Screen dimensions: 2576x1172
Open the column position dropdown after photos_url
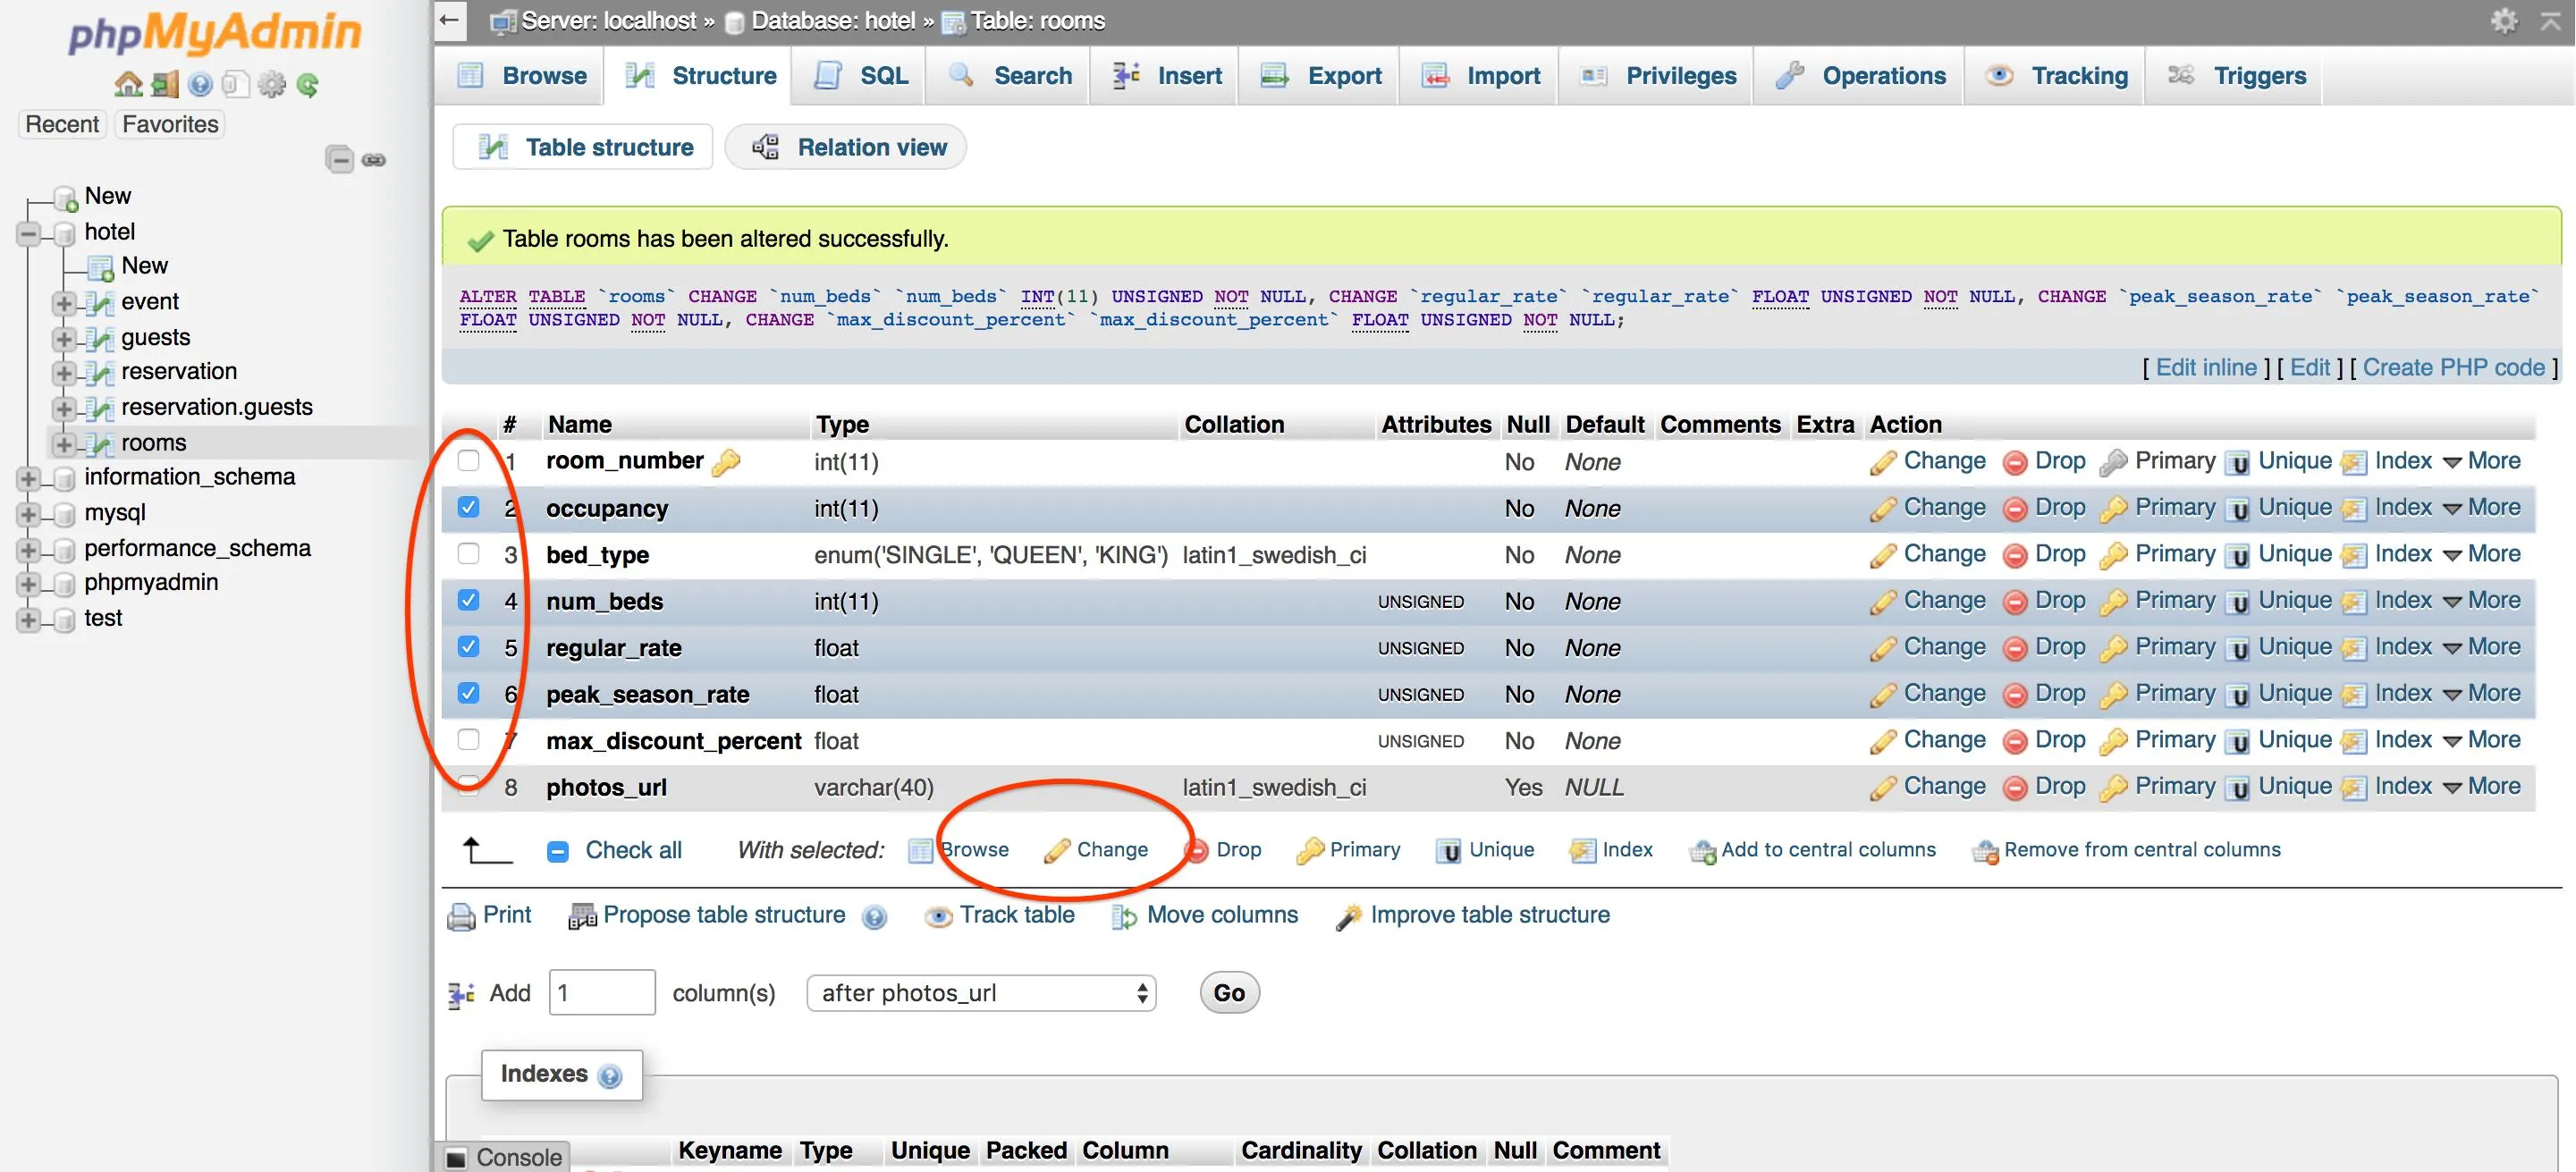980,992
